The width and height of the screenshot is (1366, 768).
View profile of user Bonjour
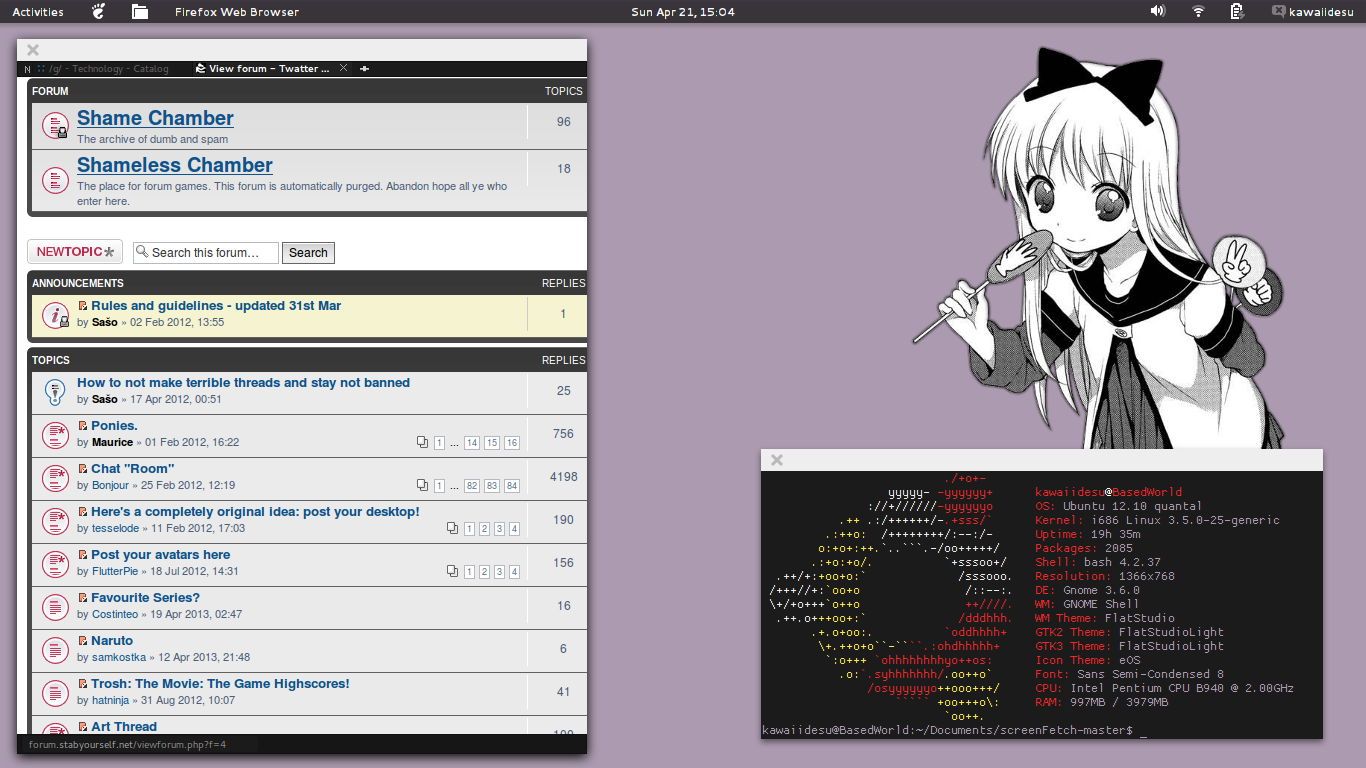(x=110, y=486)
